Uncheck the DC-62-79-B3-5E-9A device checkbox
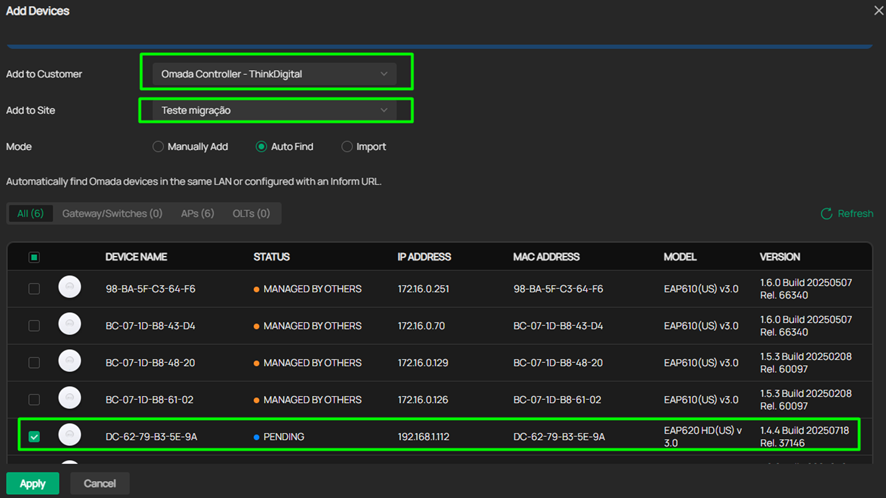 tap(34, 437)
